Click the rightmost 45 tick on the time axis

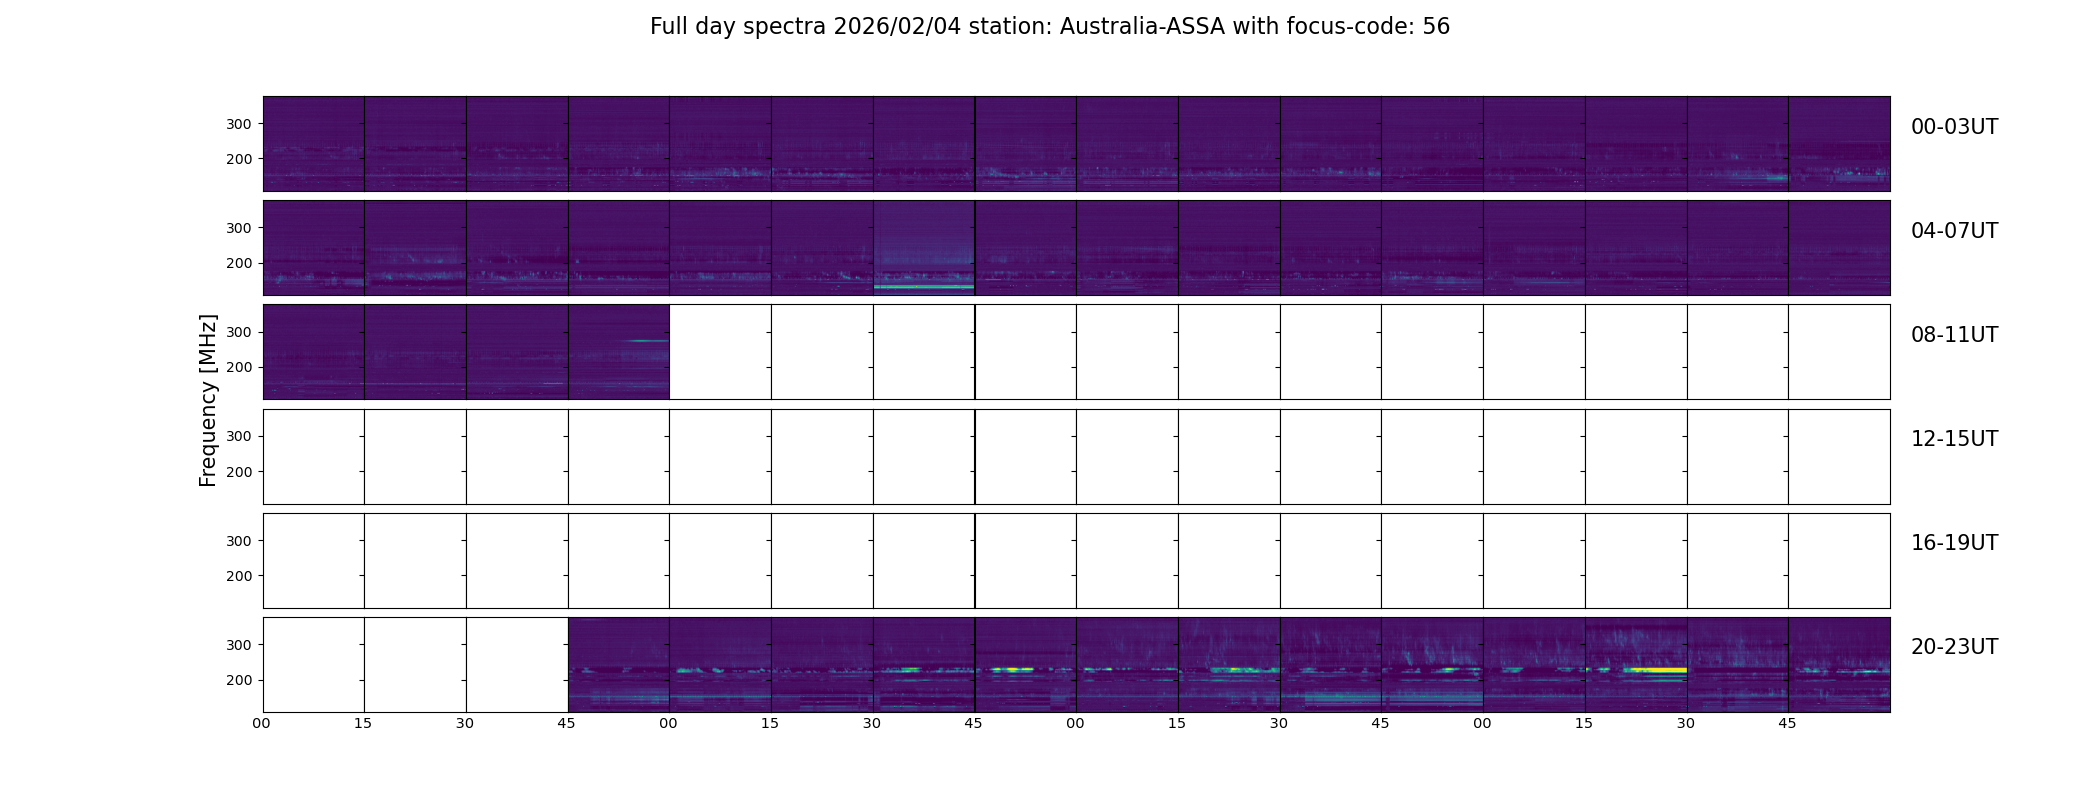pyautogui.click(x=1787, y=723)
